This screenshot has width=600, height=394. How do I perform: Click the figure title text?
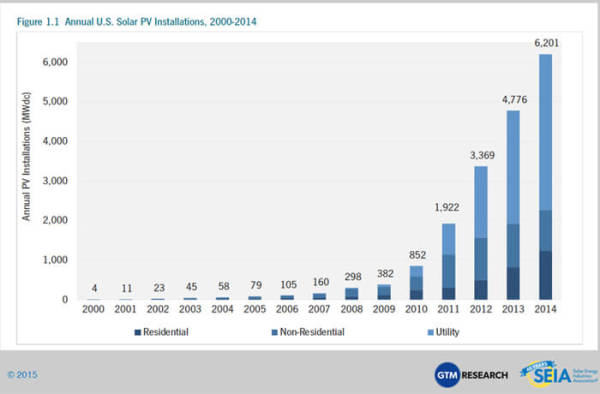coord(137,22)
